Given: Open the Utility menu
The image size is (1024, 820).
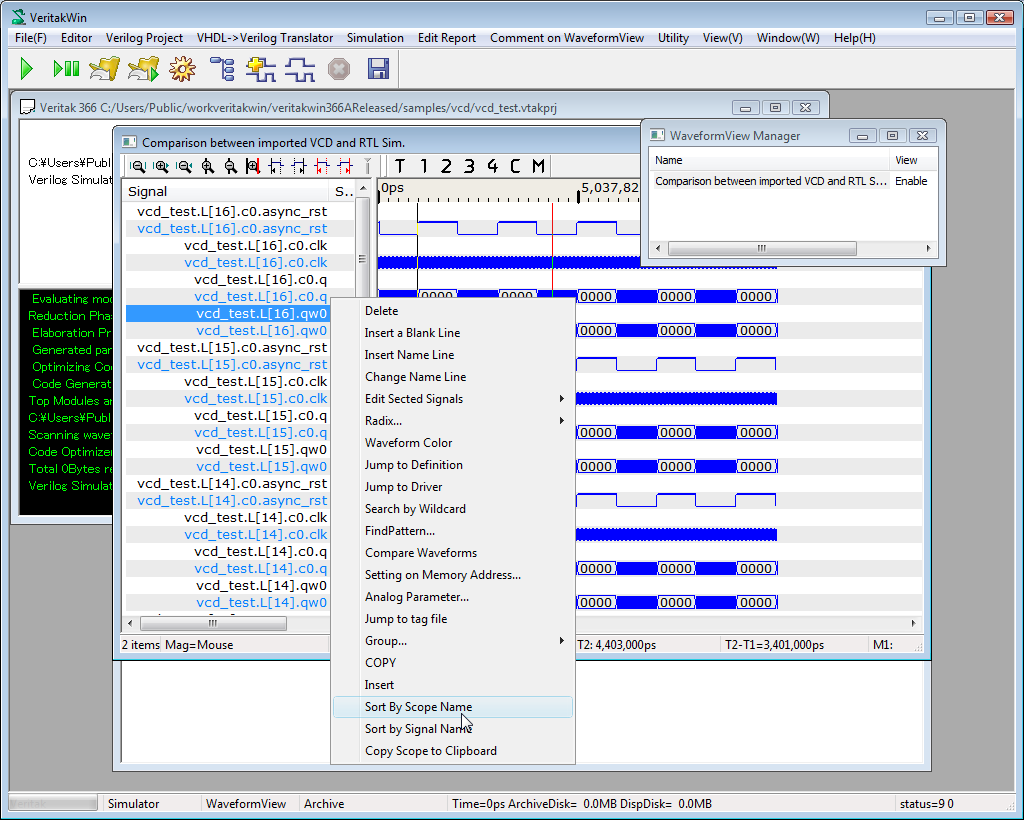Looking at the screenshot, I should point(673,38).
